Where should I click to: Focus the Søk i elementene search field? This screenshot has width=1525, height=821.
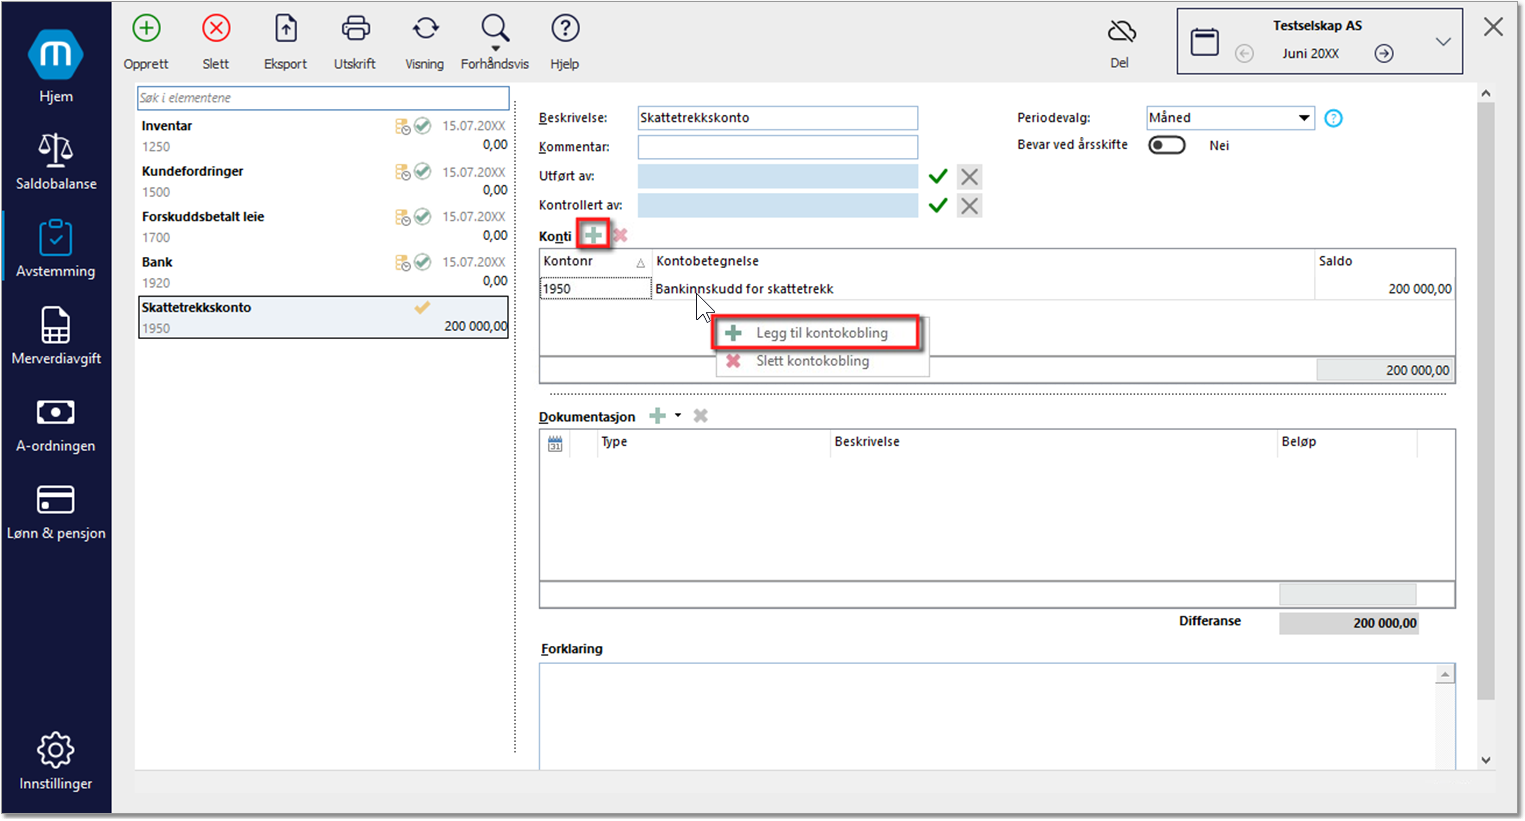tap(323, 98)
